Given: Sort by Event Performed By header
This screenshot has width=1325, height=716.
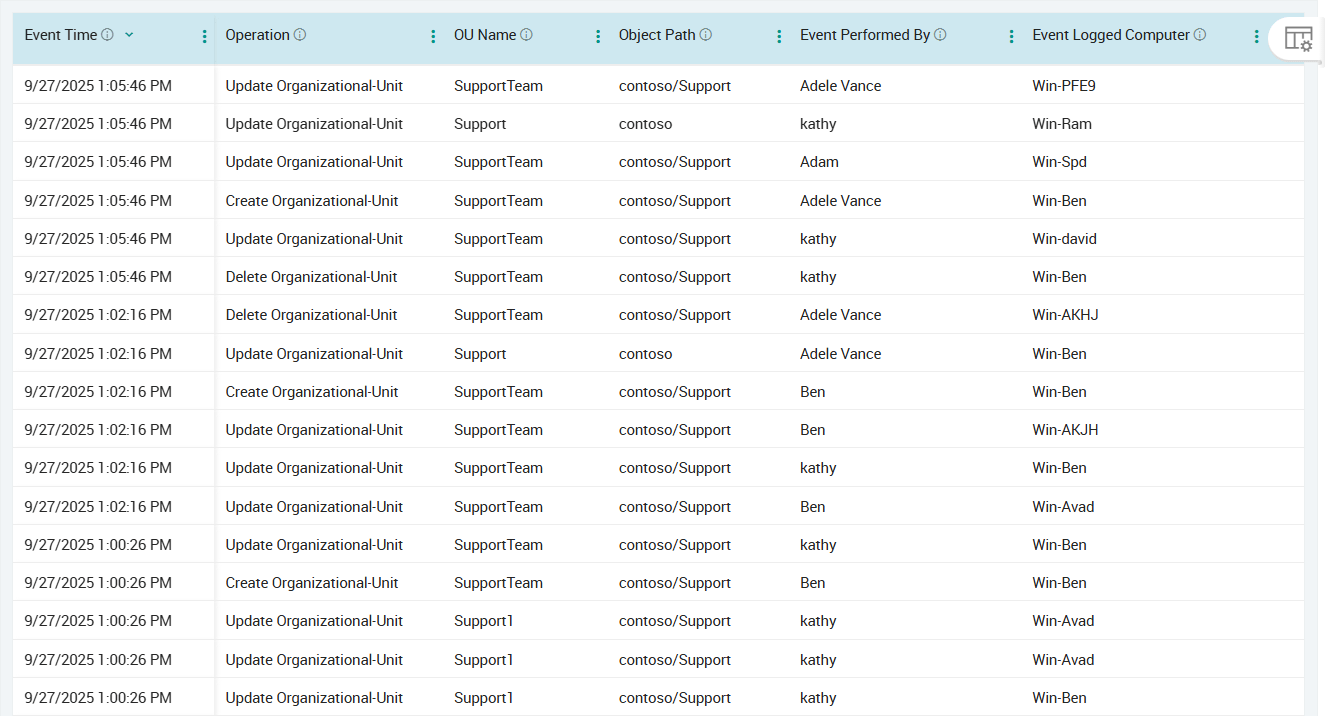Looking at the screenshot, I should pos(865,35).
